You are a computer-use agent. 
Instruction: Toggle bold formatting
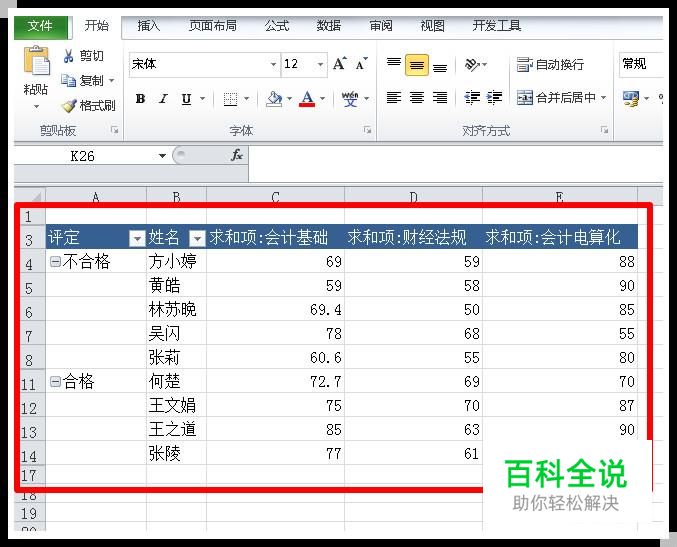(140, 99)
